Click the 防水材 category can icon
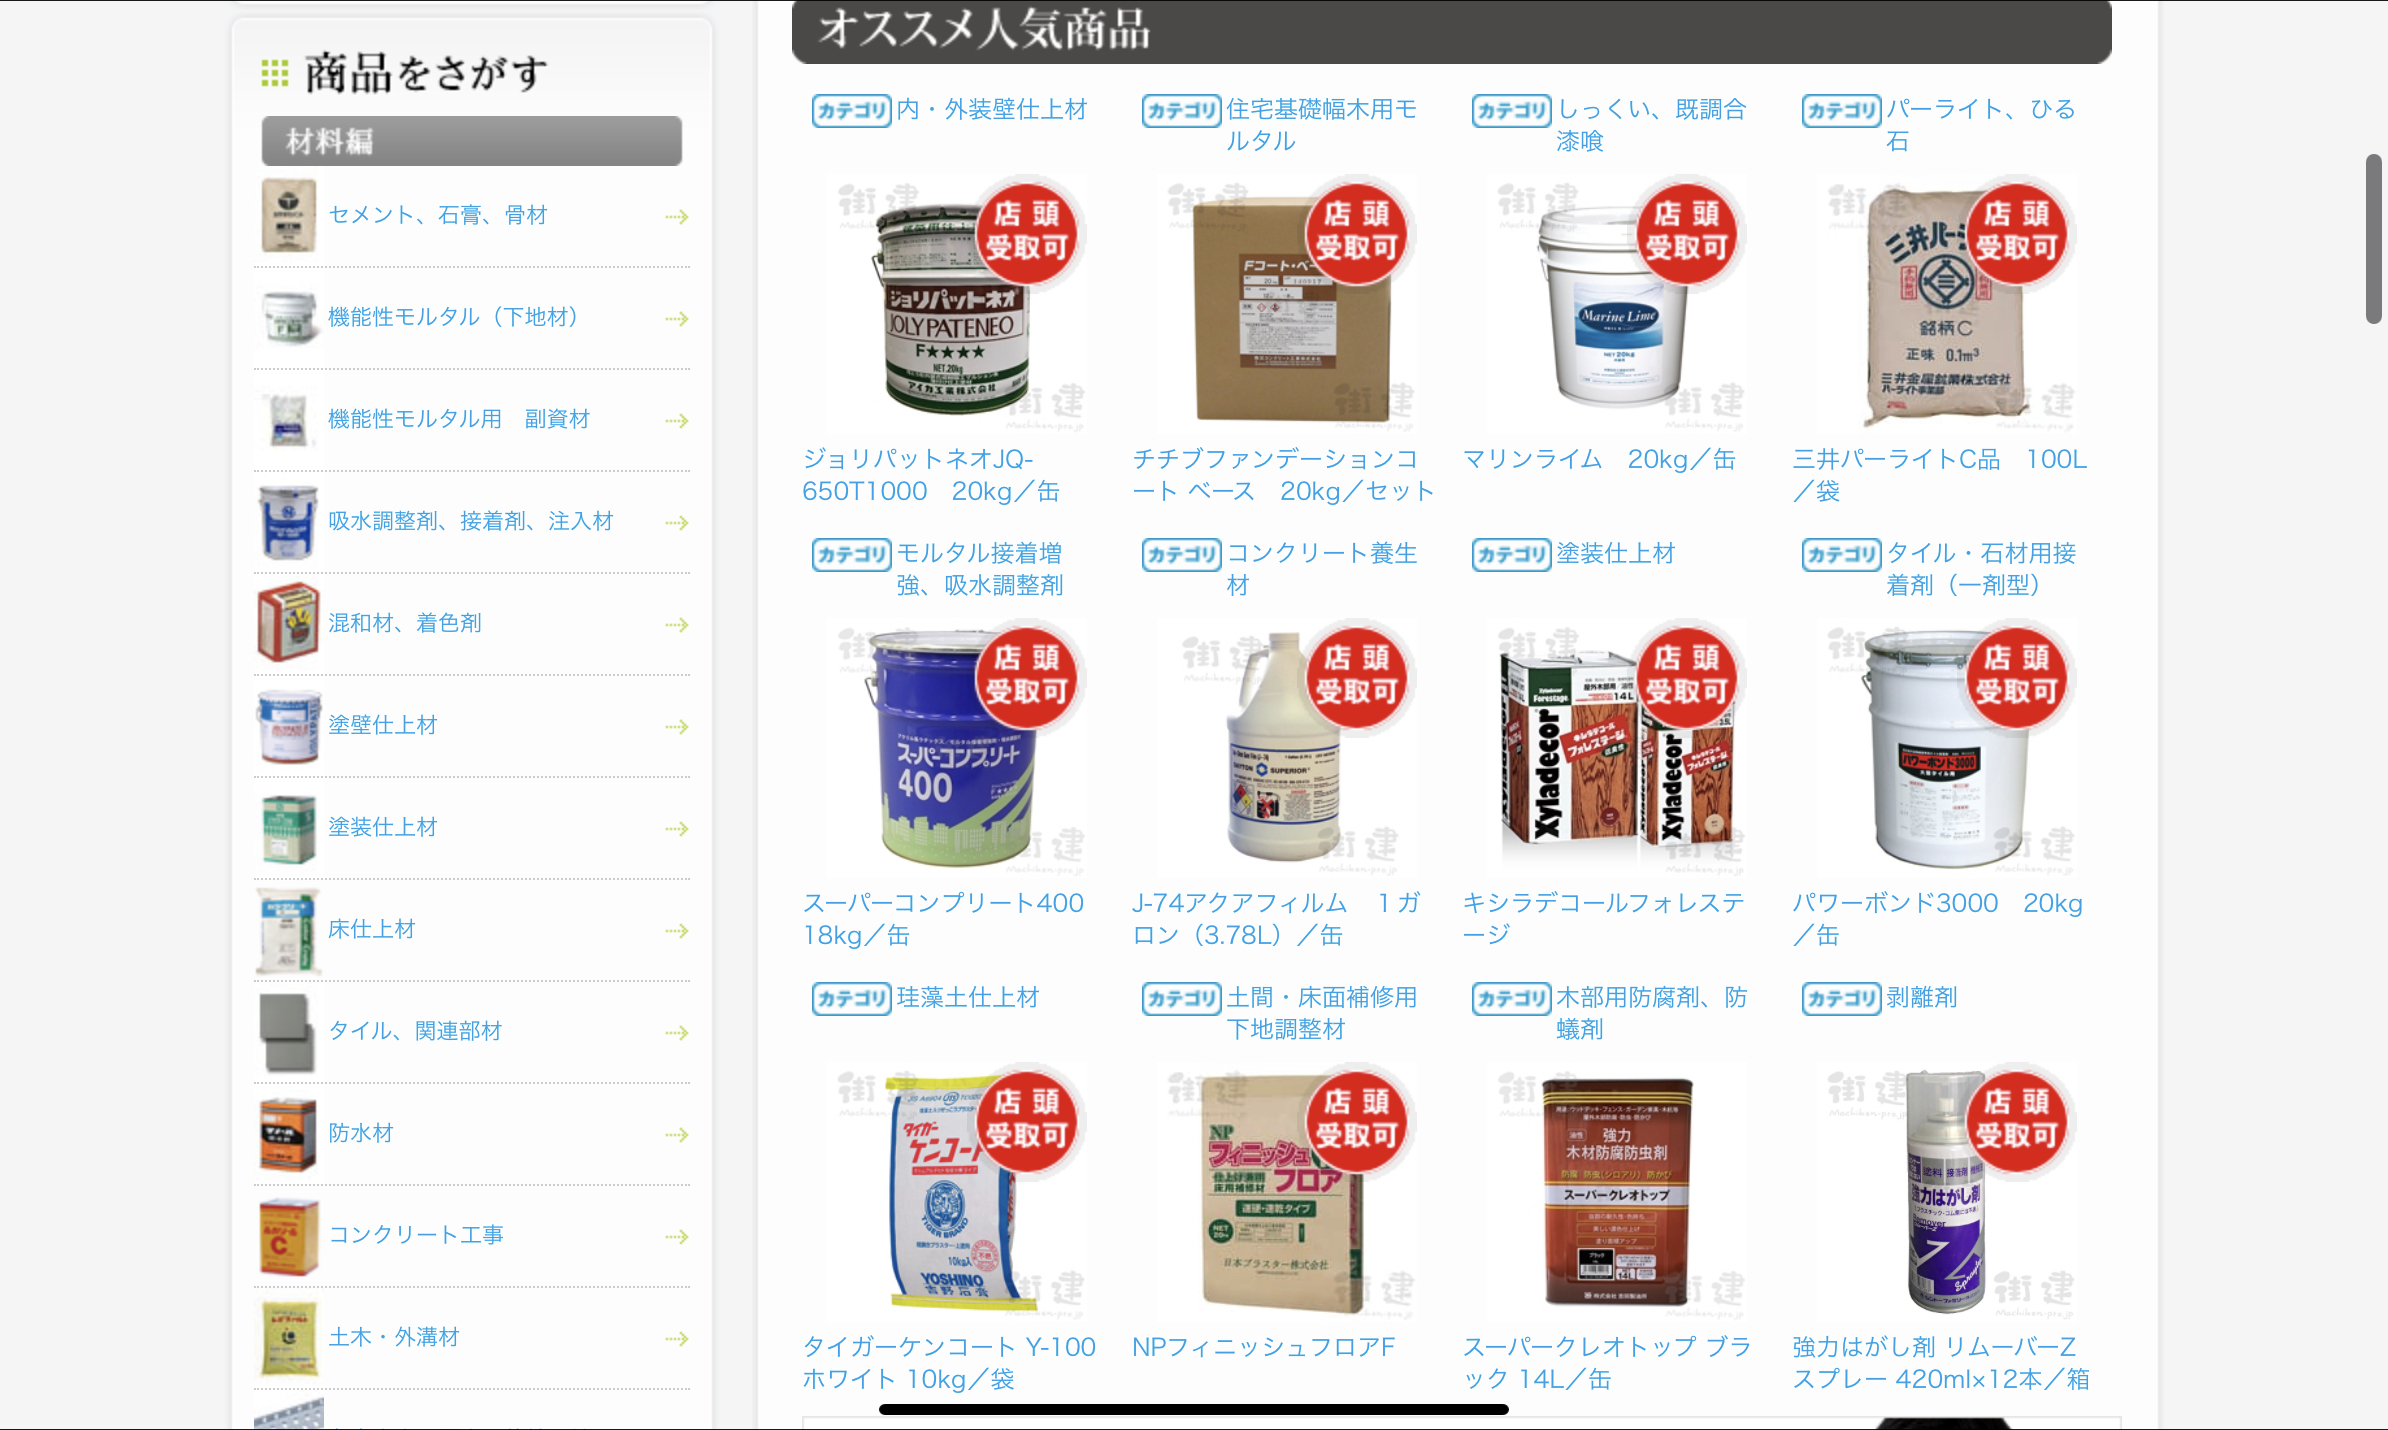The height and width of the screenshot is (1430, 2388). coord(288,1134)
